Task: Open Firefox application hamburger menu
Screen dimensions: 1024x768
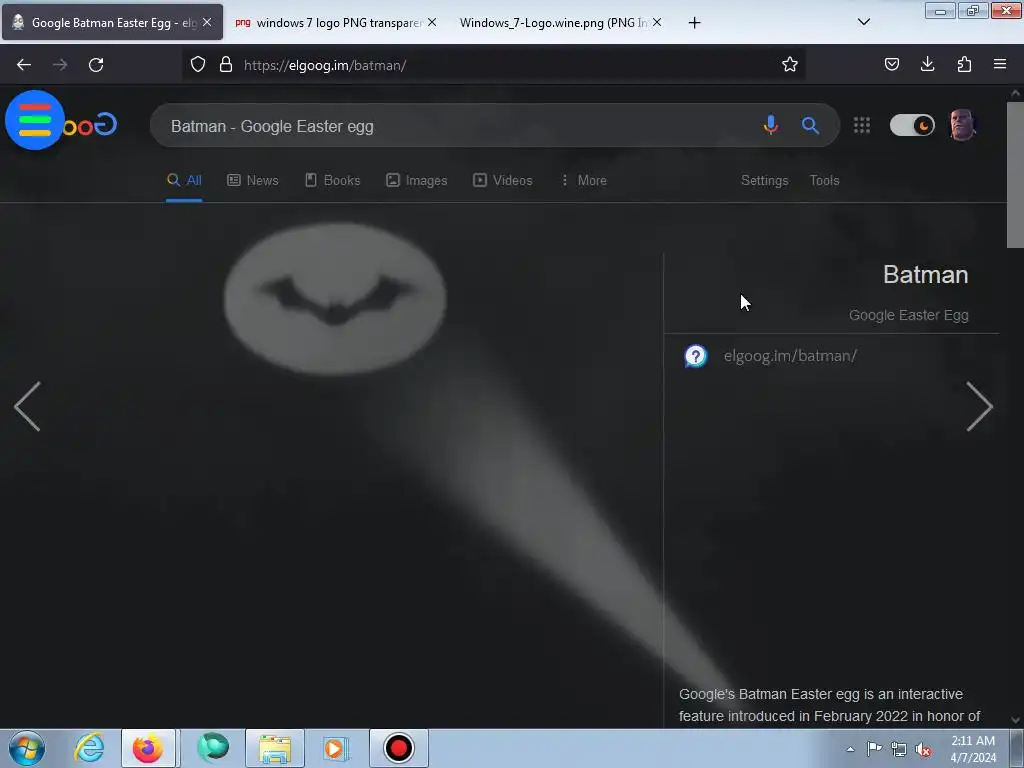Action: point(1000,64)
